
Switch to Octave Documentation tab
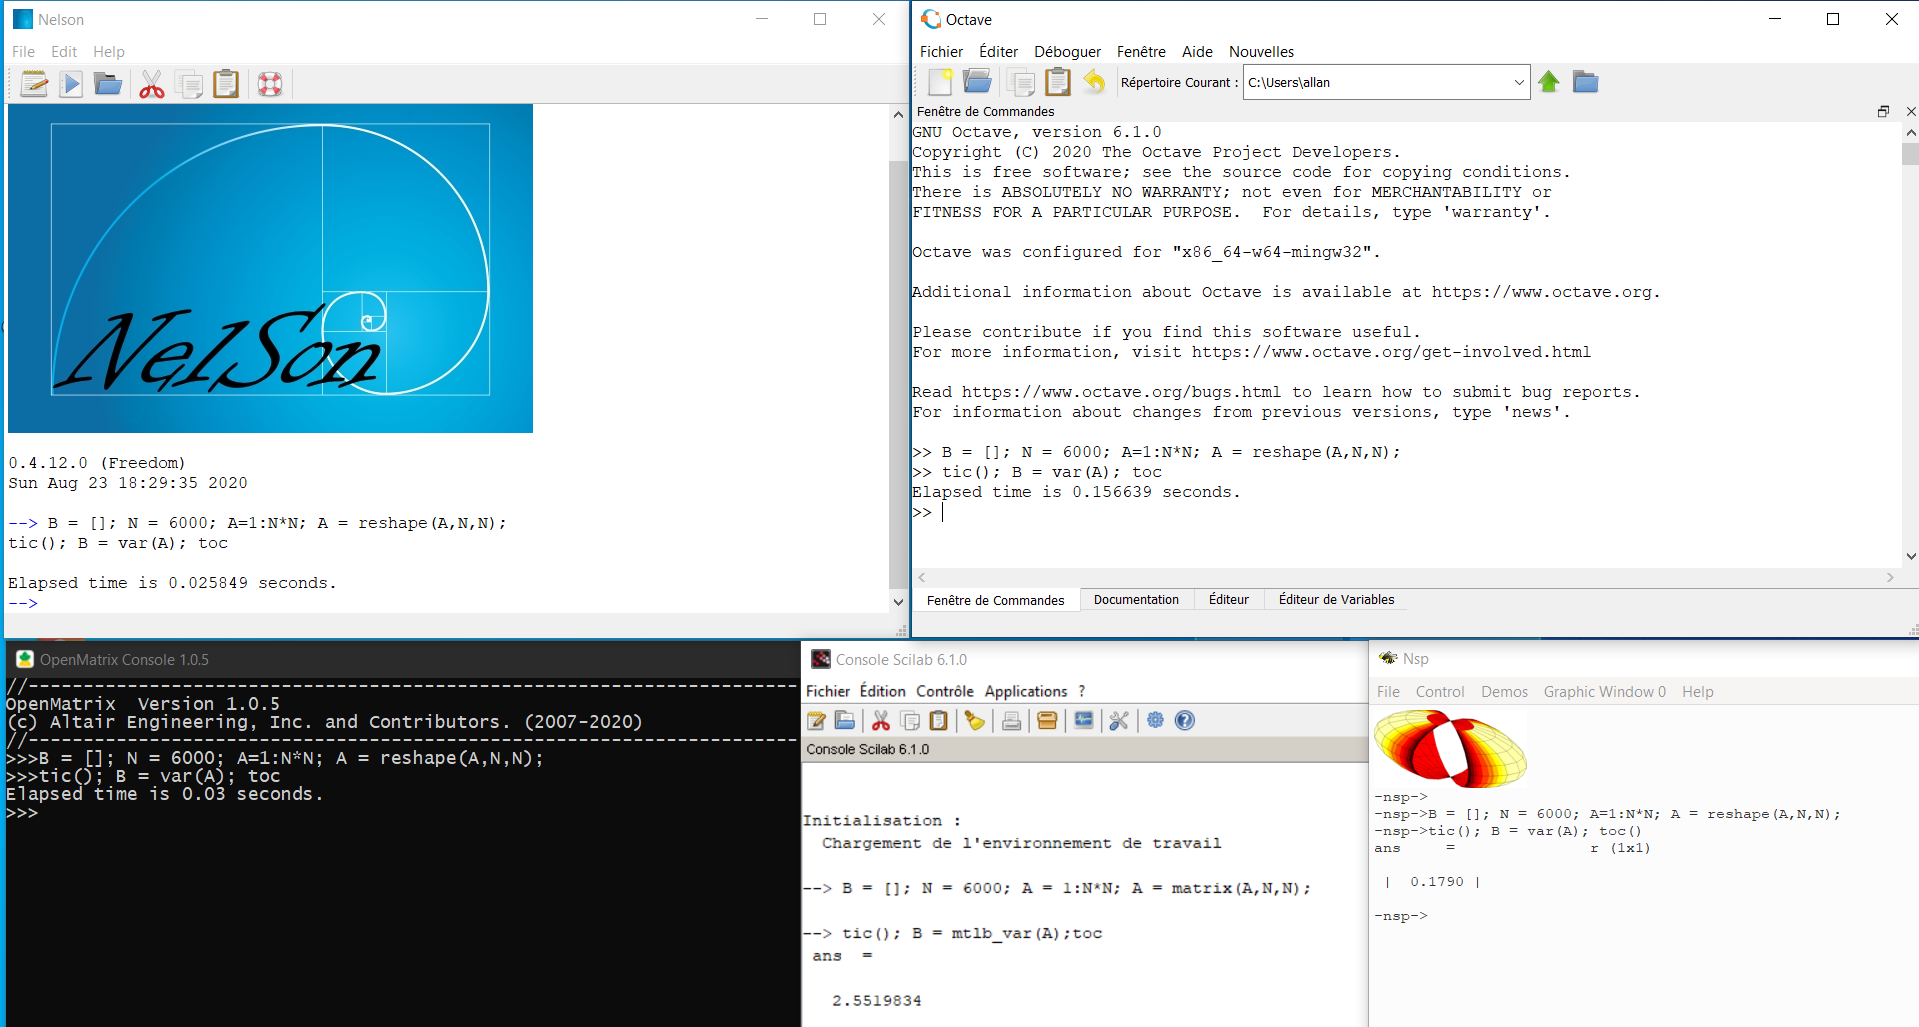pyautogui.click(x=1136, y=600)
